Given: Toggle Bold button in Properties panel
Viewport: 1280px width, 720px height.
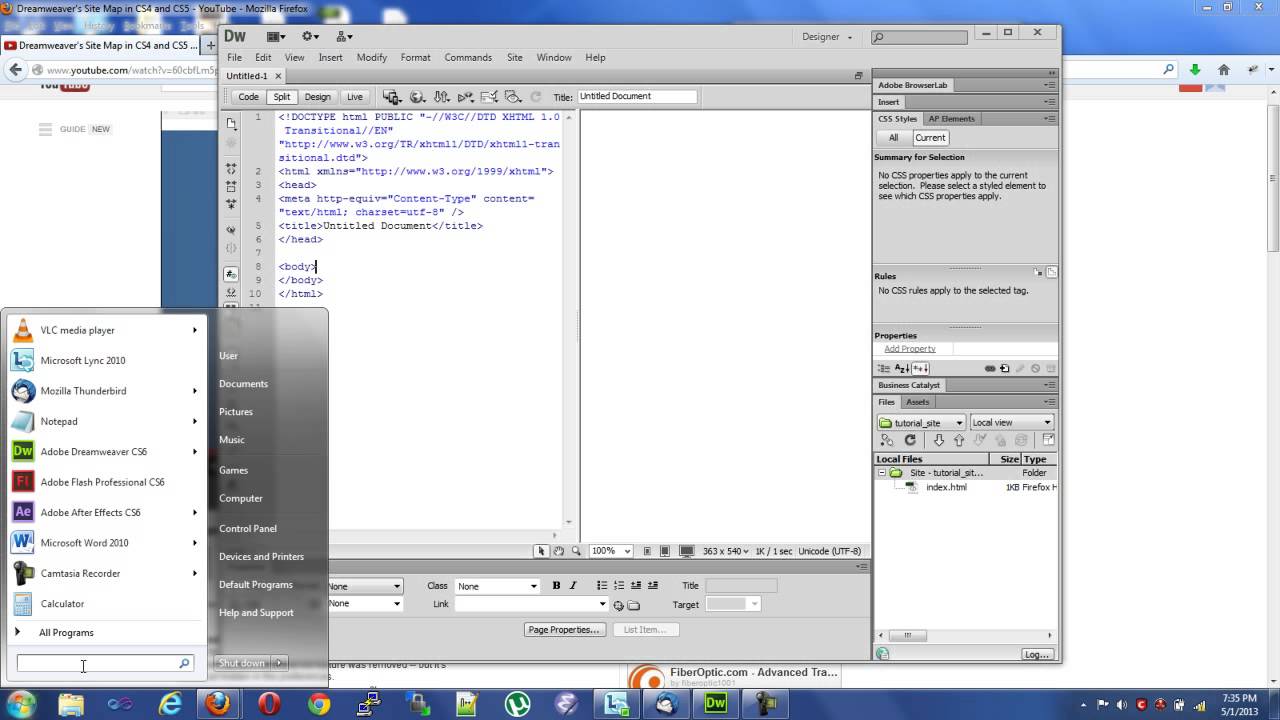Looking at the screenshot, I should (x=556, y=586).
